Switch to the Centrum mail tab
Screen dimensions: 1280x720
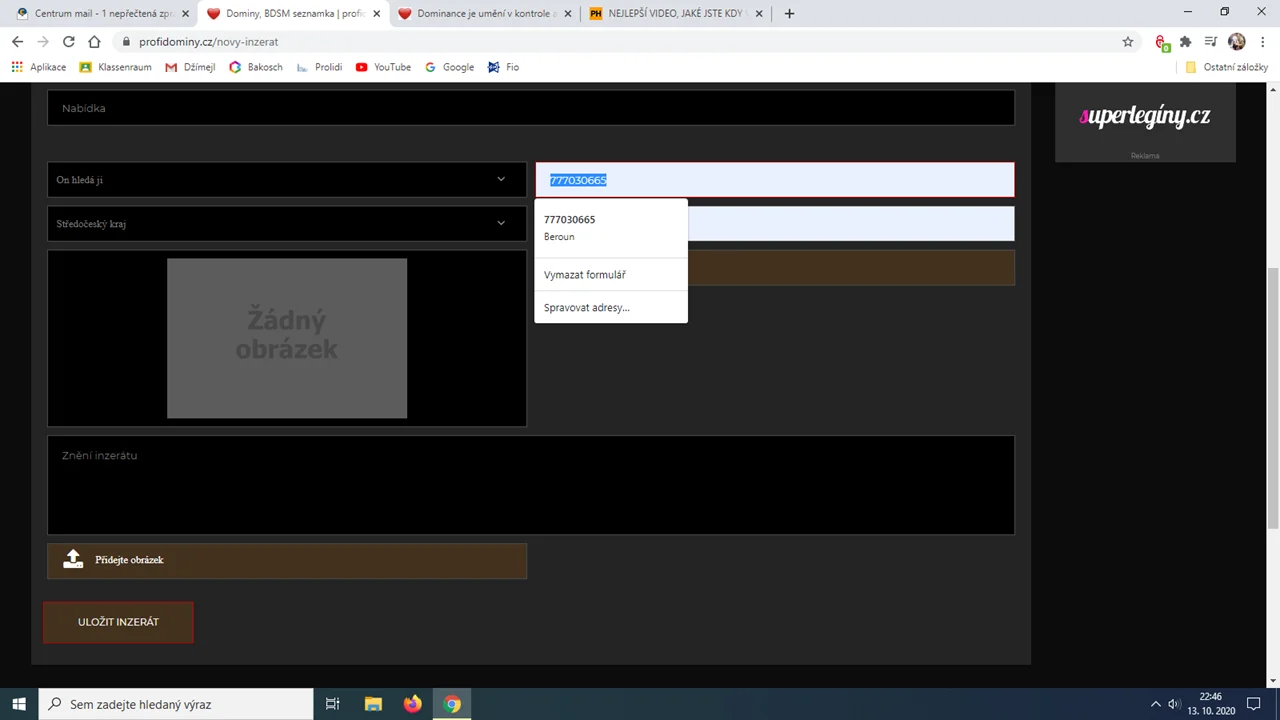click(98, 14)
